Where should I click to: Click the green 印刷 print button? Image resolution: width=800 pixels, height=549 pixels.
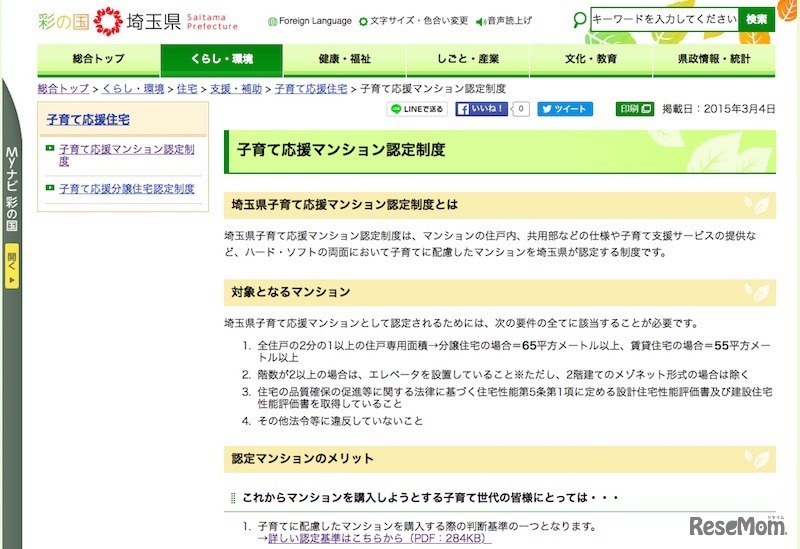click(635, 109)
